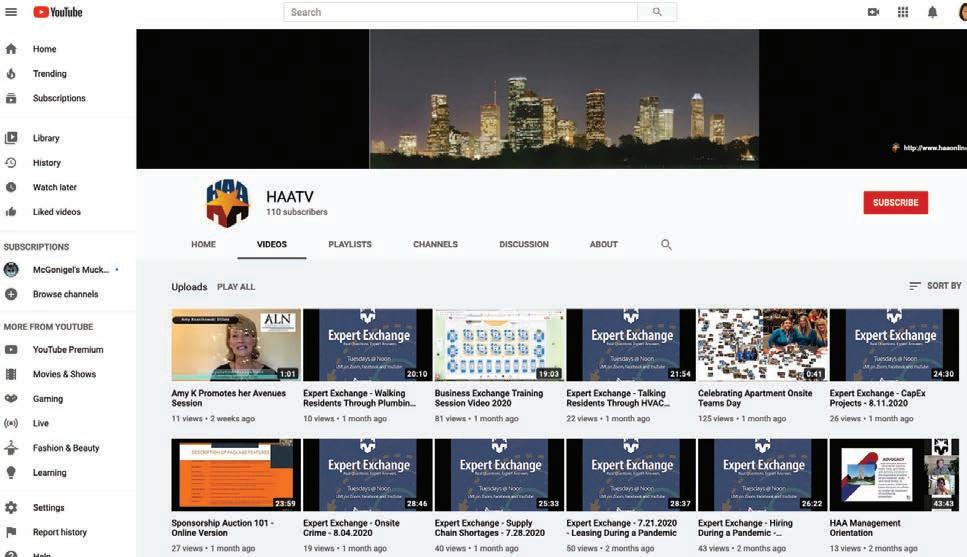Click the YouTube Premium icon

coord(11,350)
